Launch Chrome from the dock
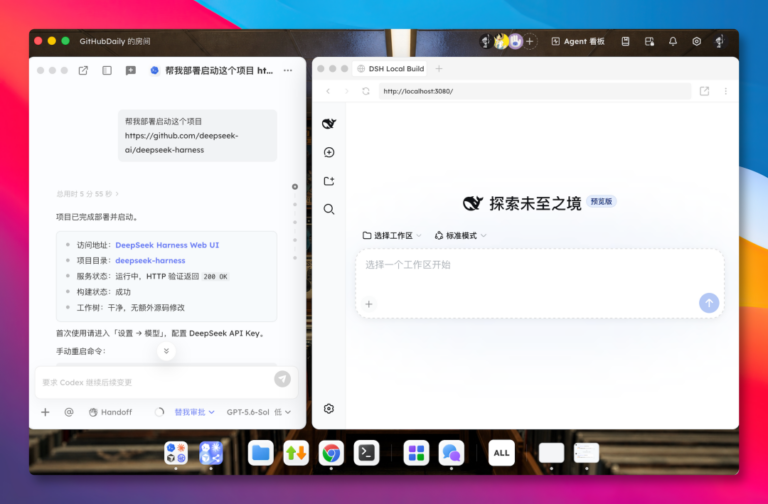 click(x=331, y=453)
